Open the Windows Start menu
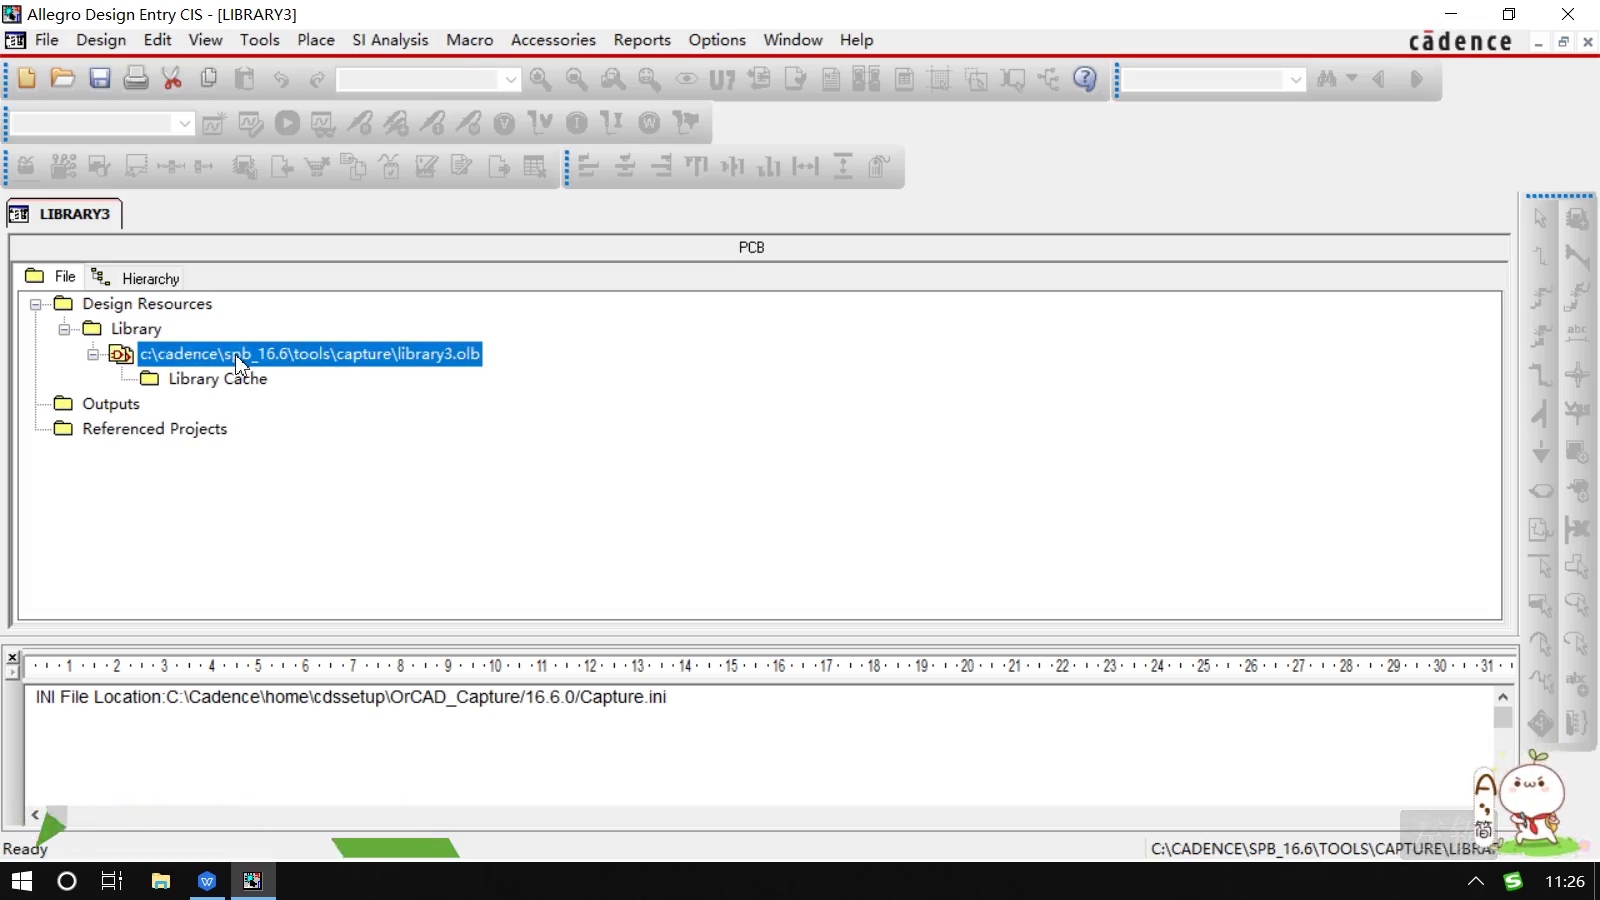The width and height of the screenshot is (1600, 900). coord(21,881)
